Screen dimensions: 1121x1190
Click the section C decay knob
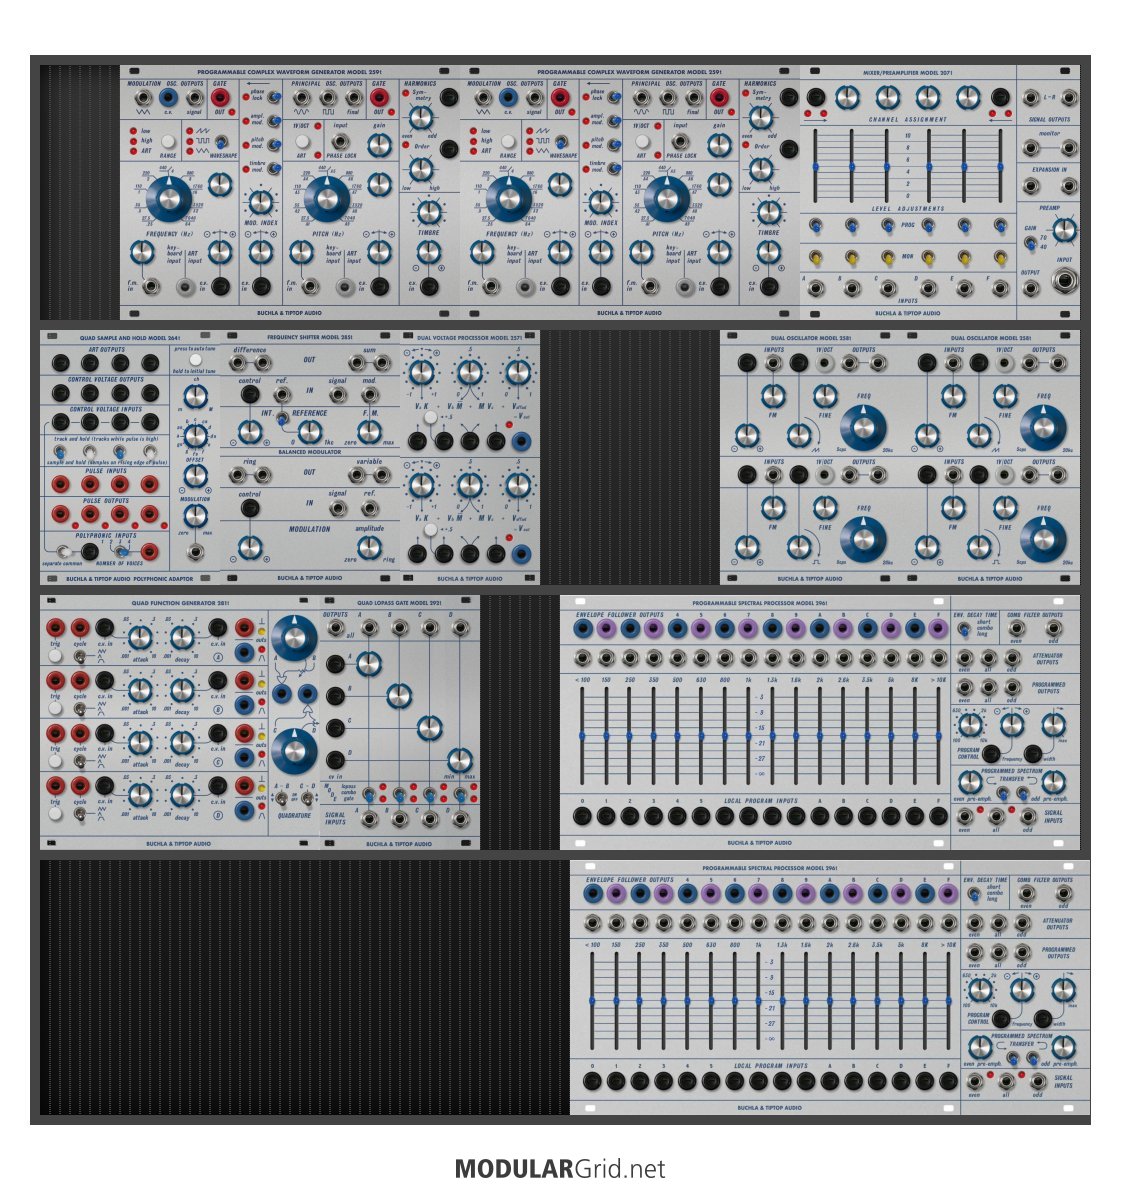(x=182, y=743)
